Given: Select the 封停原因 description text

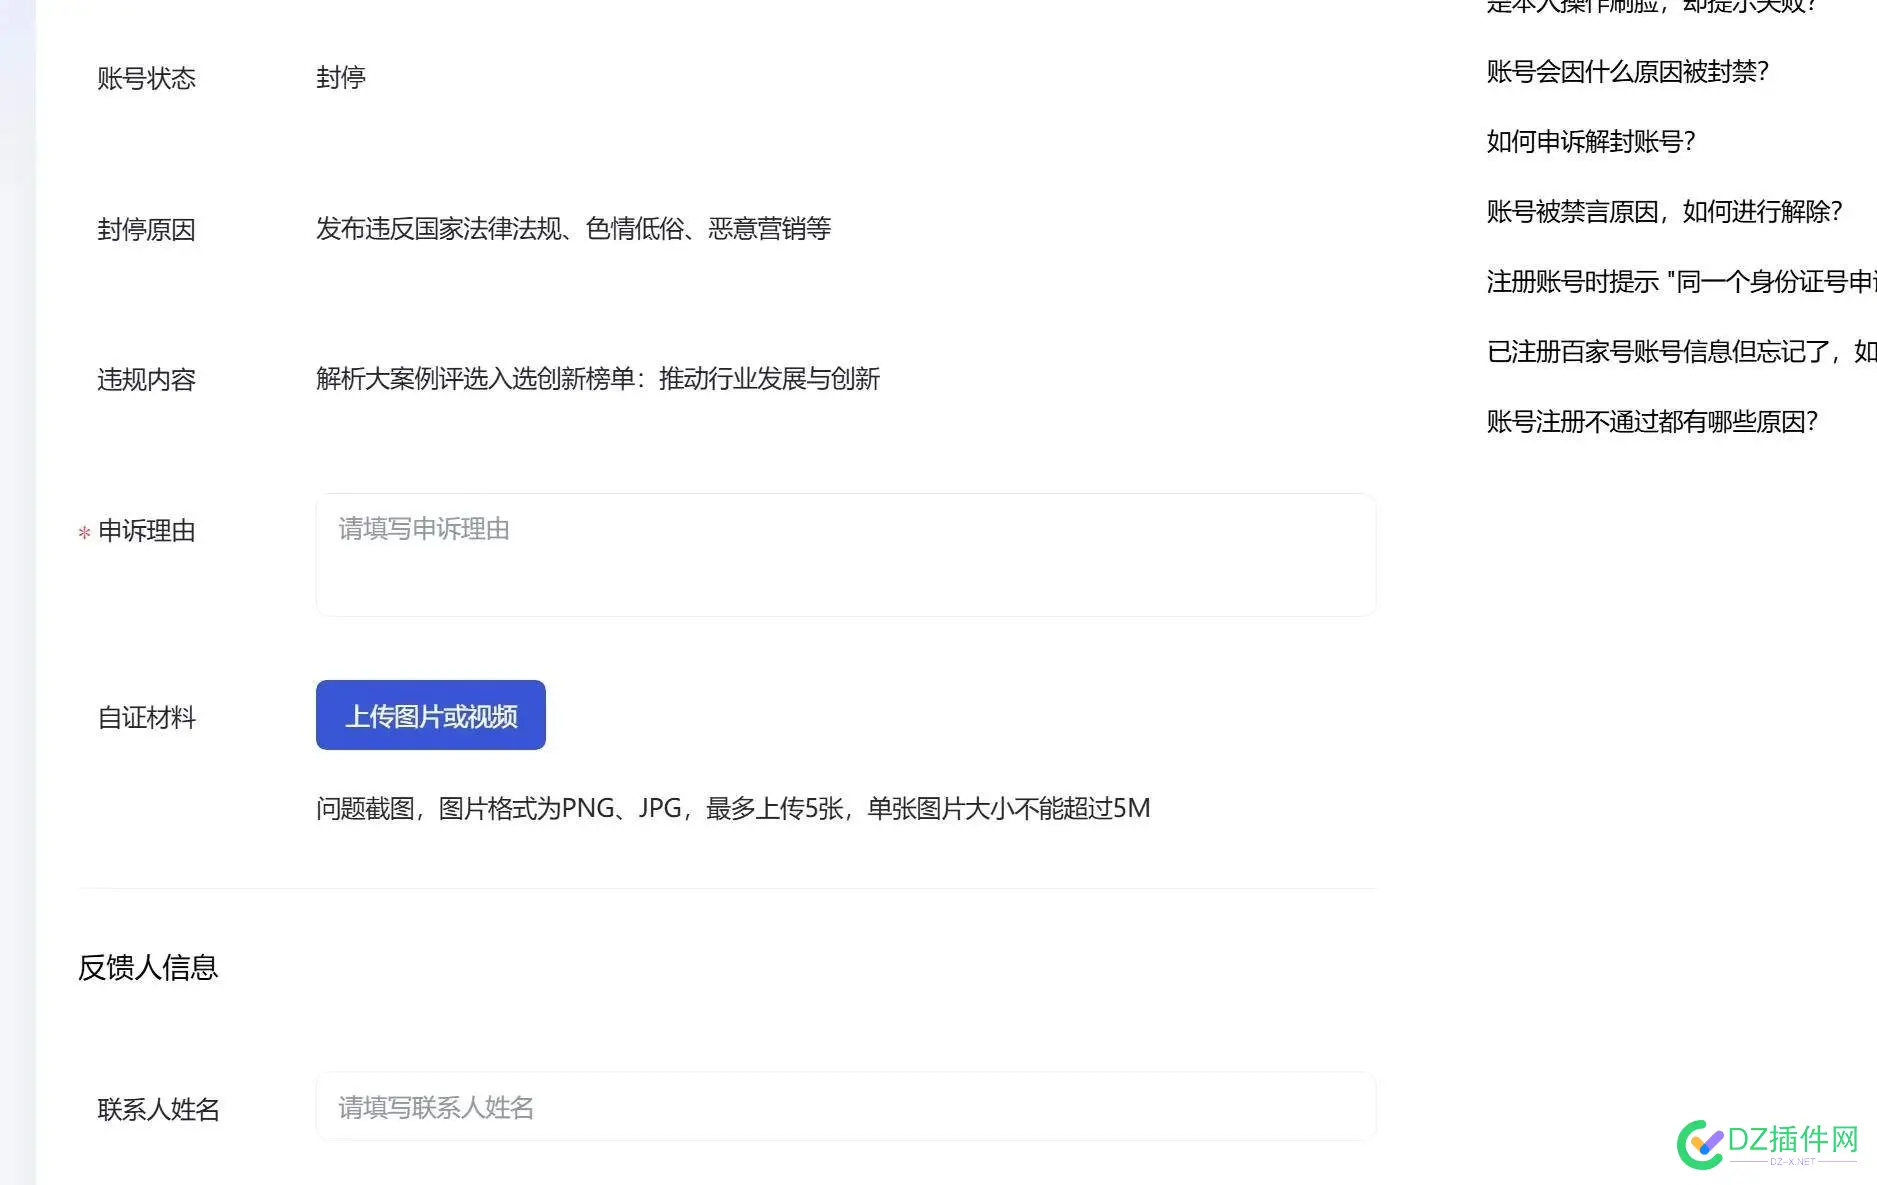Looking at the screenshot, I should click(x=574, y=229).
